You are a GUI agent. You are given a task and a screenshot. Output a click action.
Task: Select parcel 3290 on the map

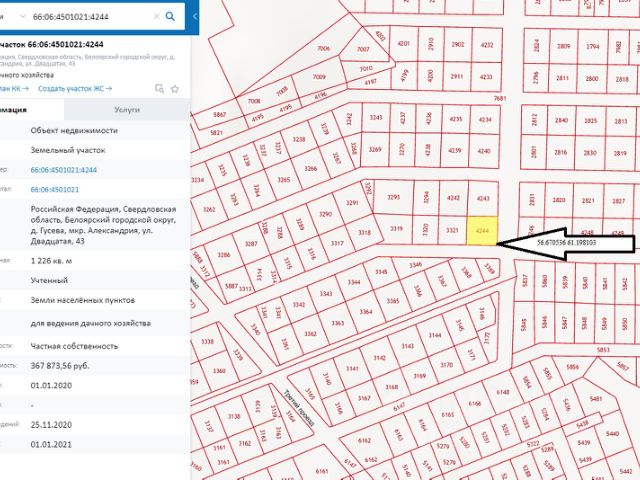pos(324,214)
